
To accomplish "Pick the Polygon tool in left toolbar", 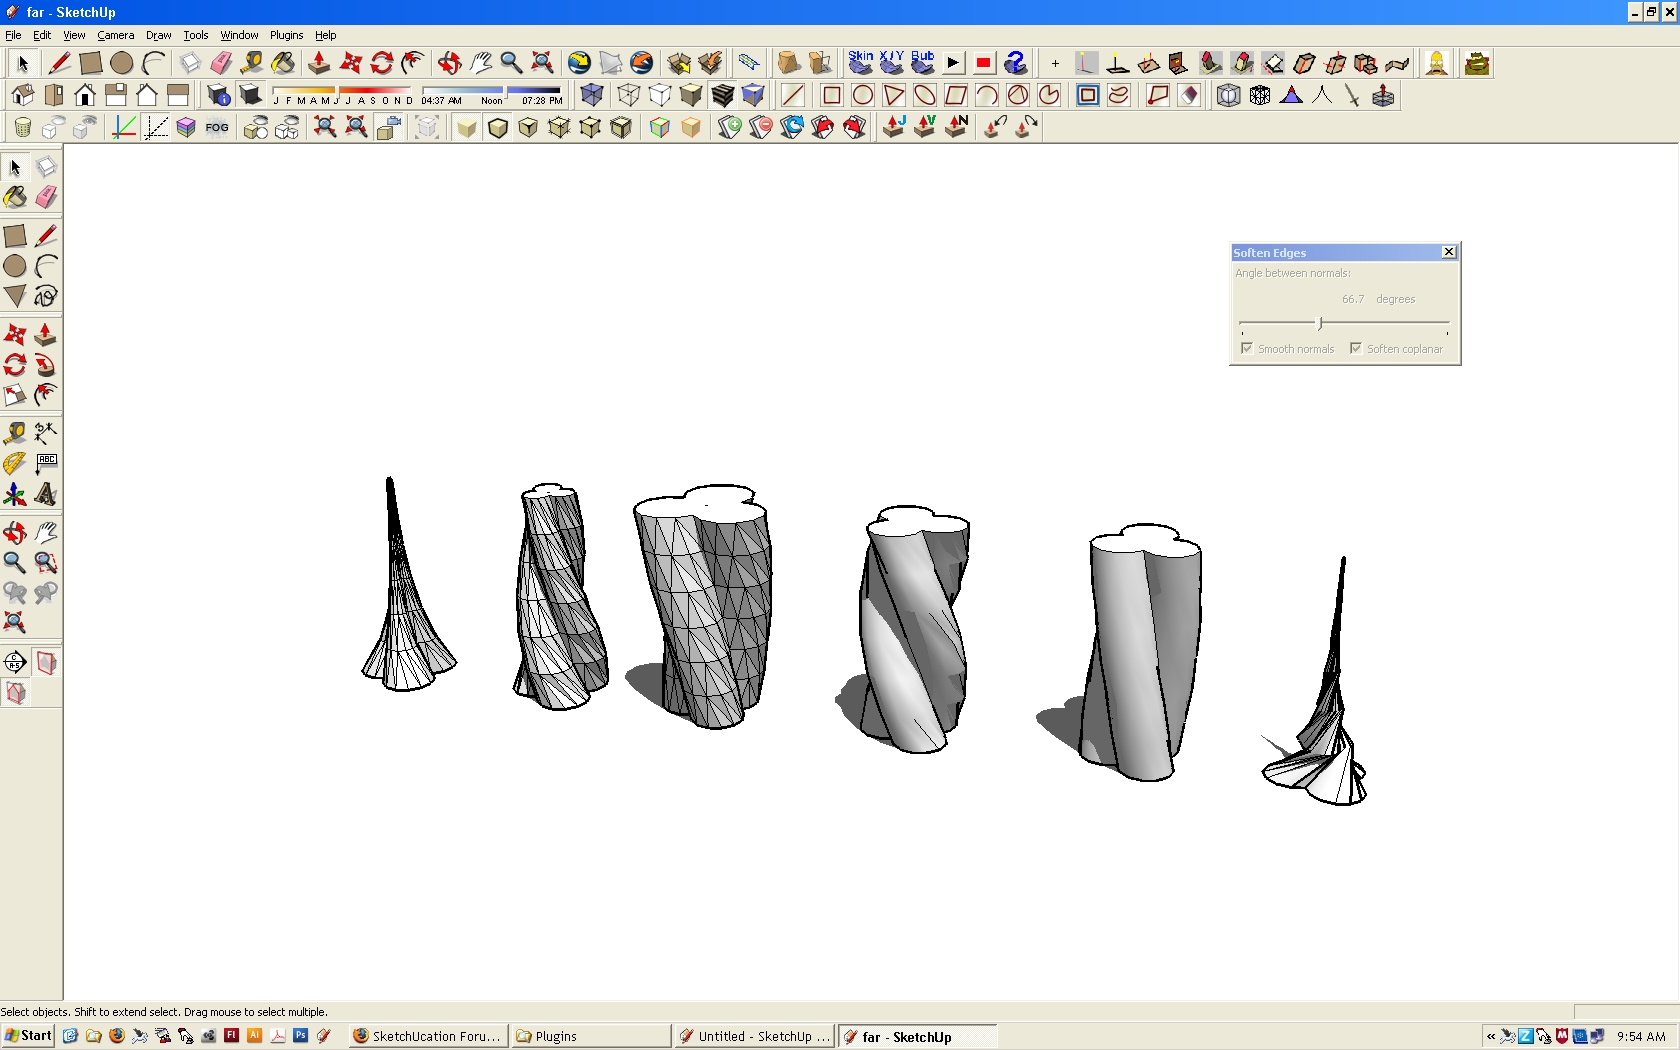I will 14,296.
